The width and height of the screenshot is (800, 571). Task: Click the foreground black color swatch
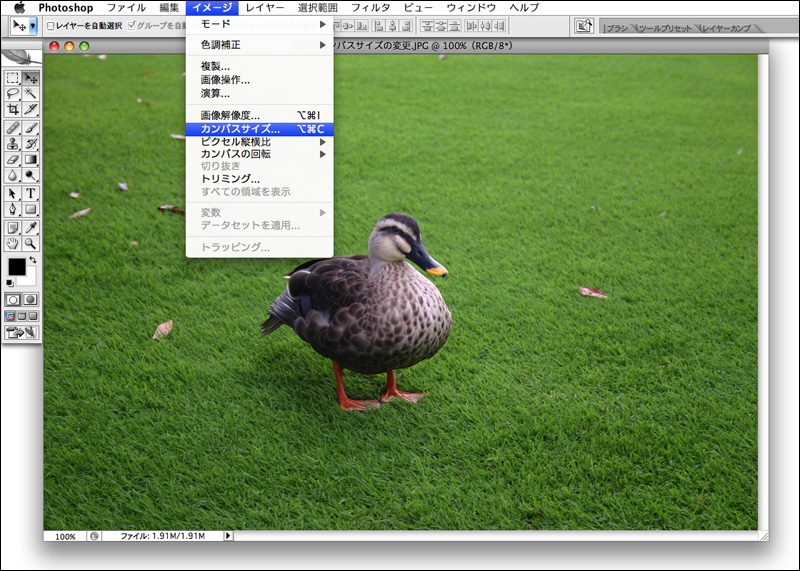[x=17, y=267]
